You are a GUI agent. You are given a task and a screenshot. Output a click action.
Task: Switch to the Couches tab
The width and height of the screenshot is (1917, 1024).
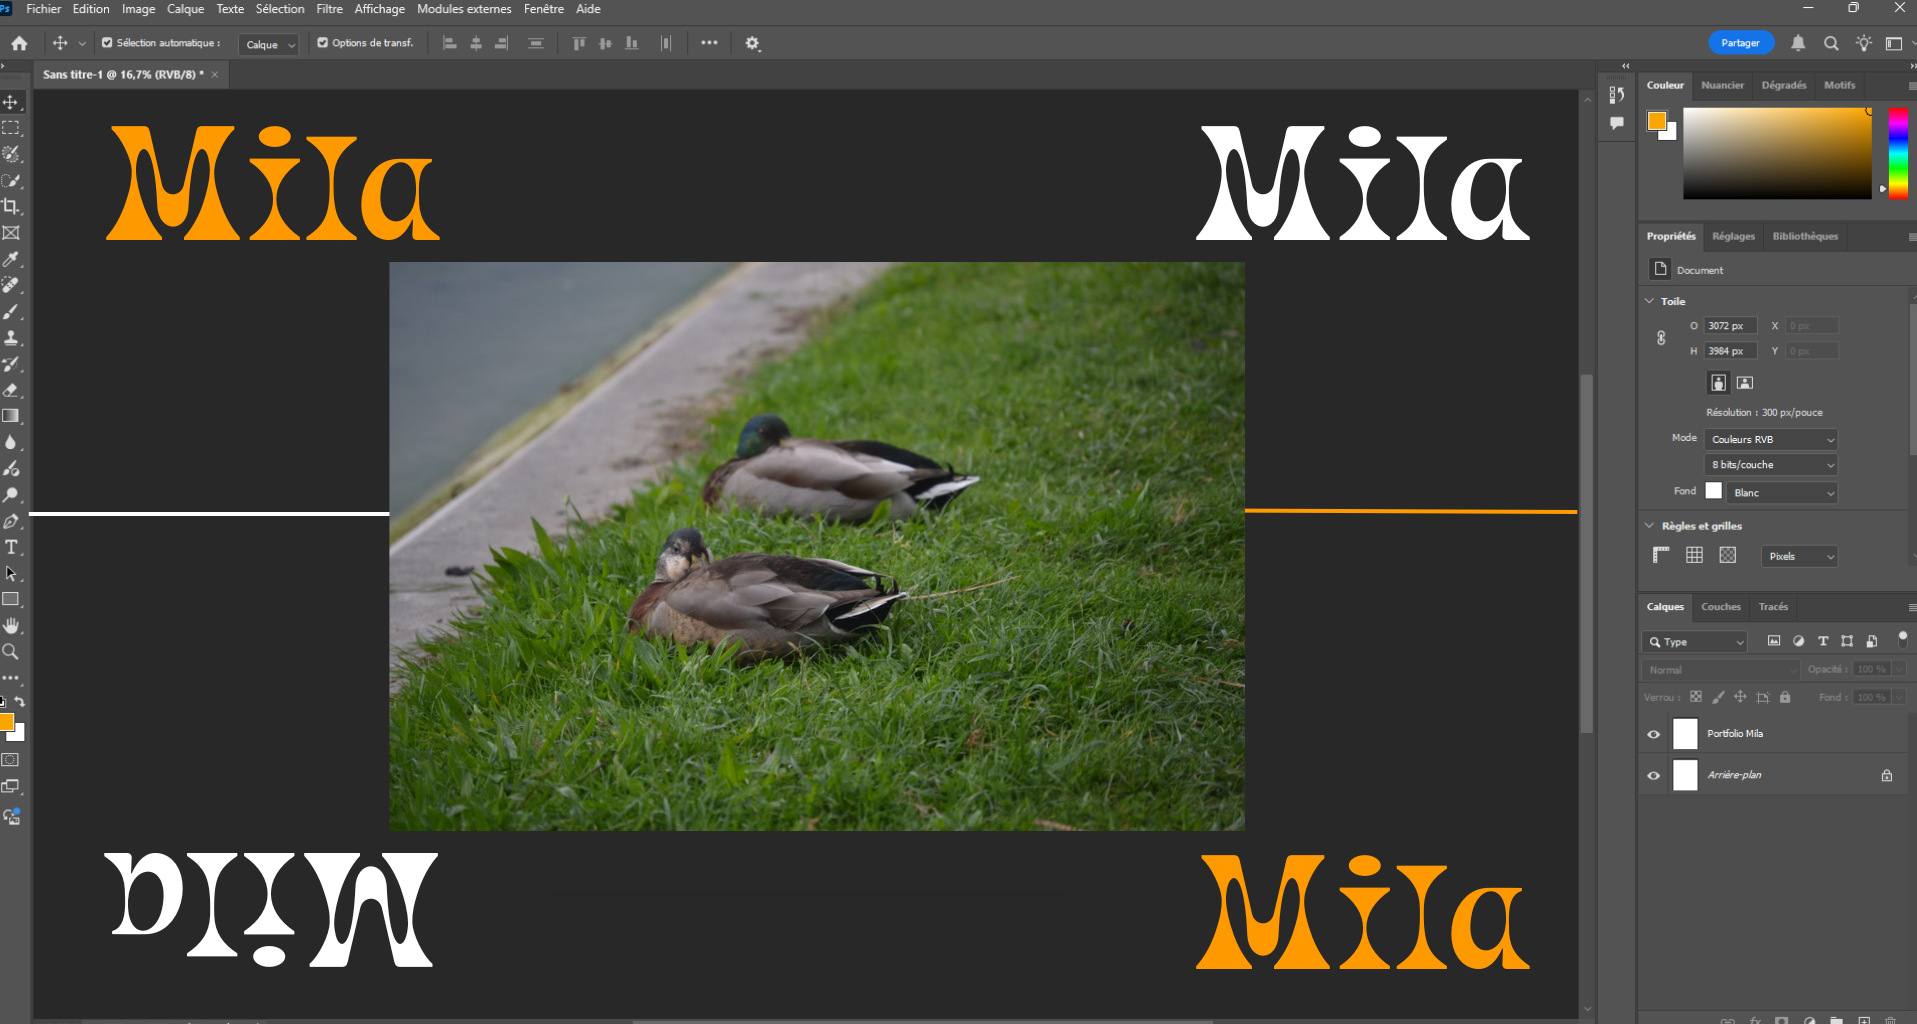(x=1720, y=607)
